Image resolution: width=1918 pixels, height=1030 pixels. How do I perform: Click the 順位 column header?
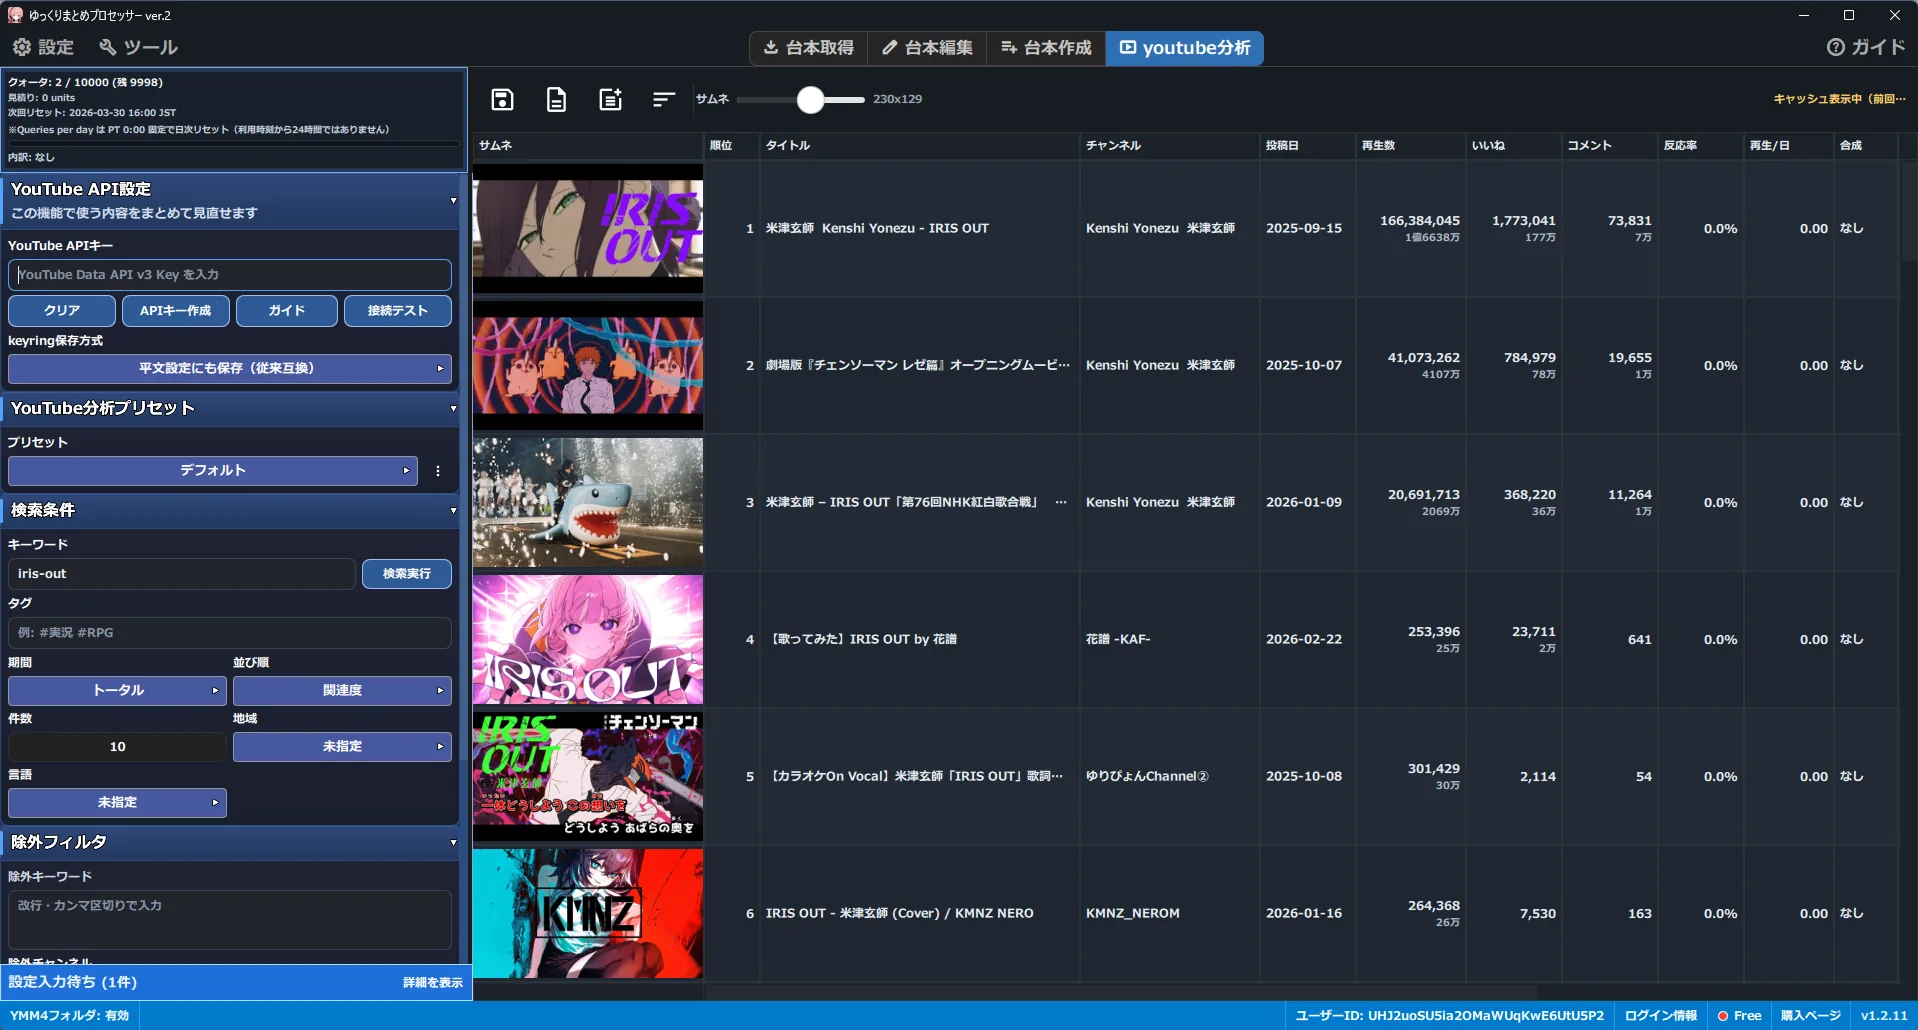pyautogui.click(x=732, y=146)
